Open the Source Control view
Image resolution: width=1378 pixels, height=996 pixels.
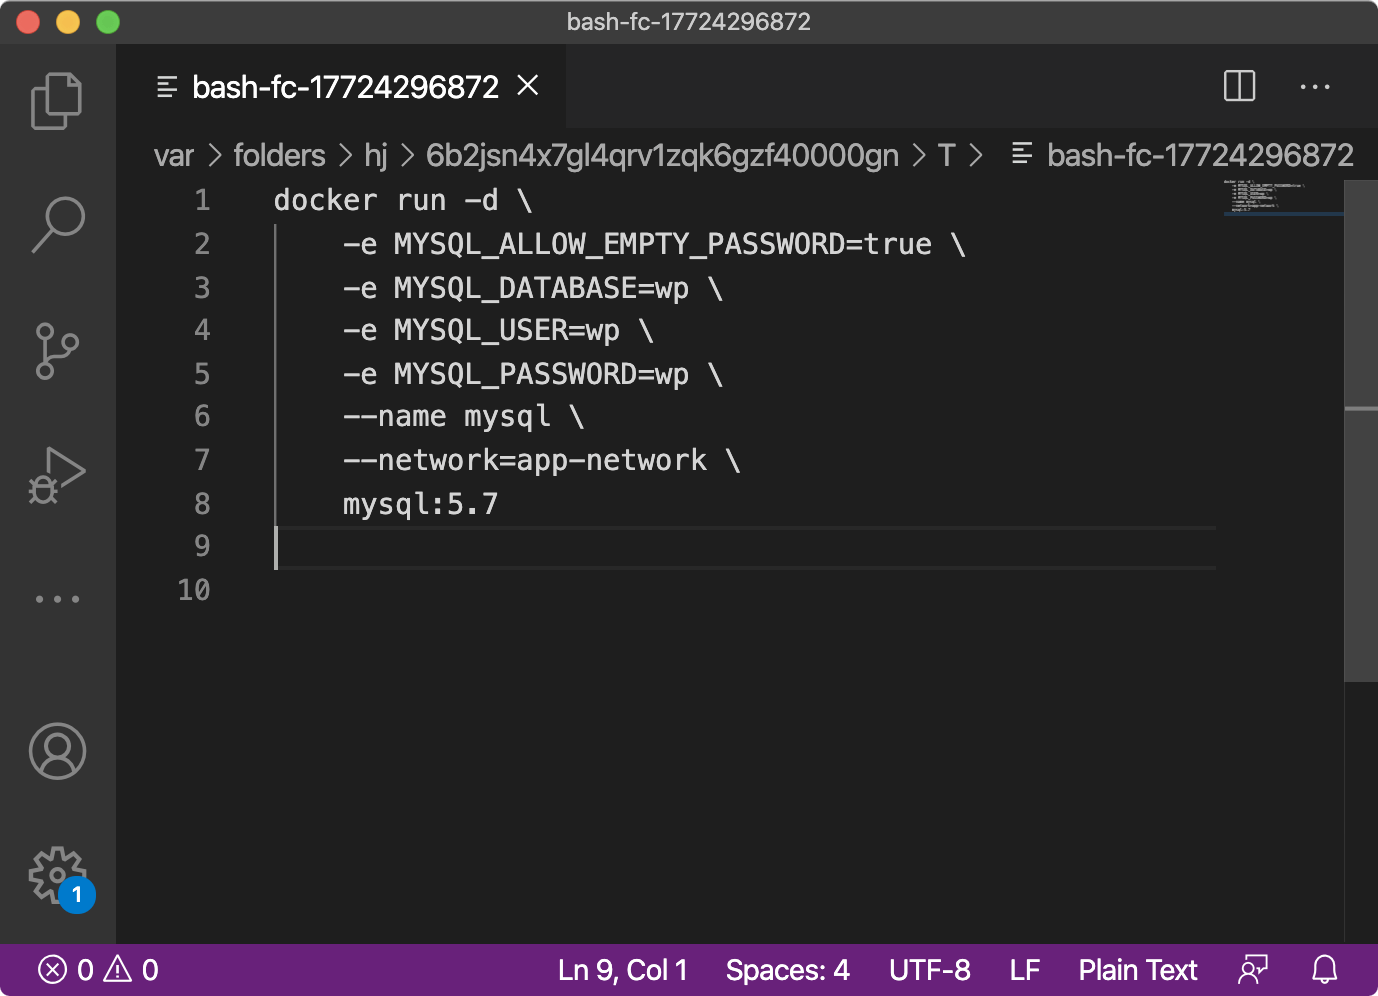(x=57, y=351)
